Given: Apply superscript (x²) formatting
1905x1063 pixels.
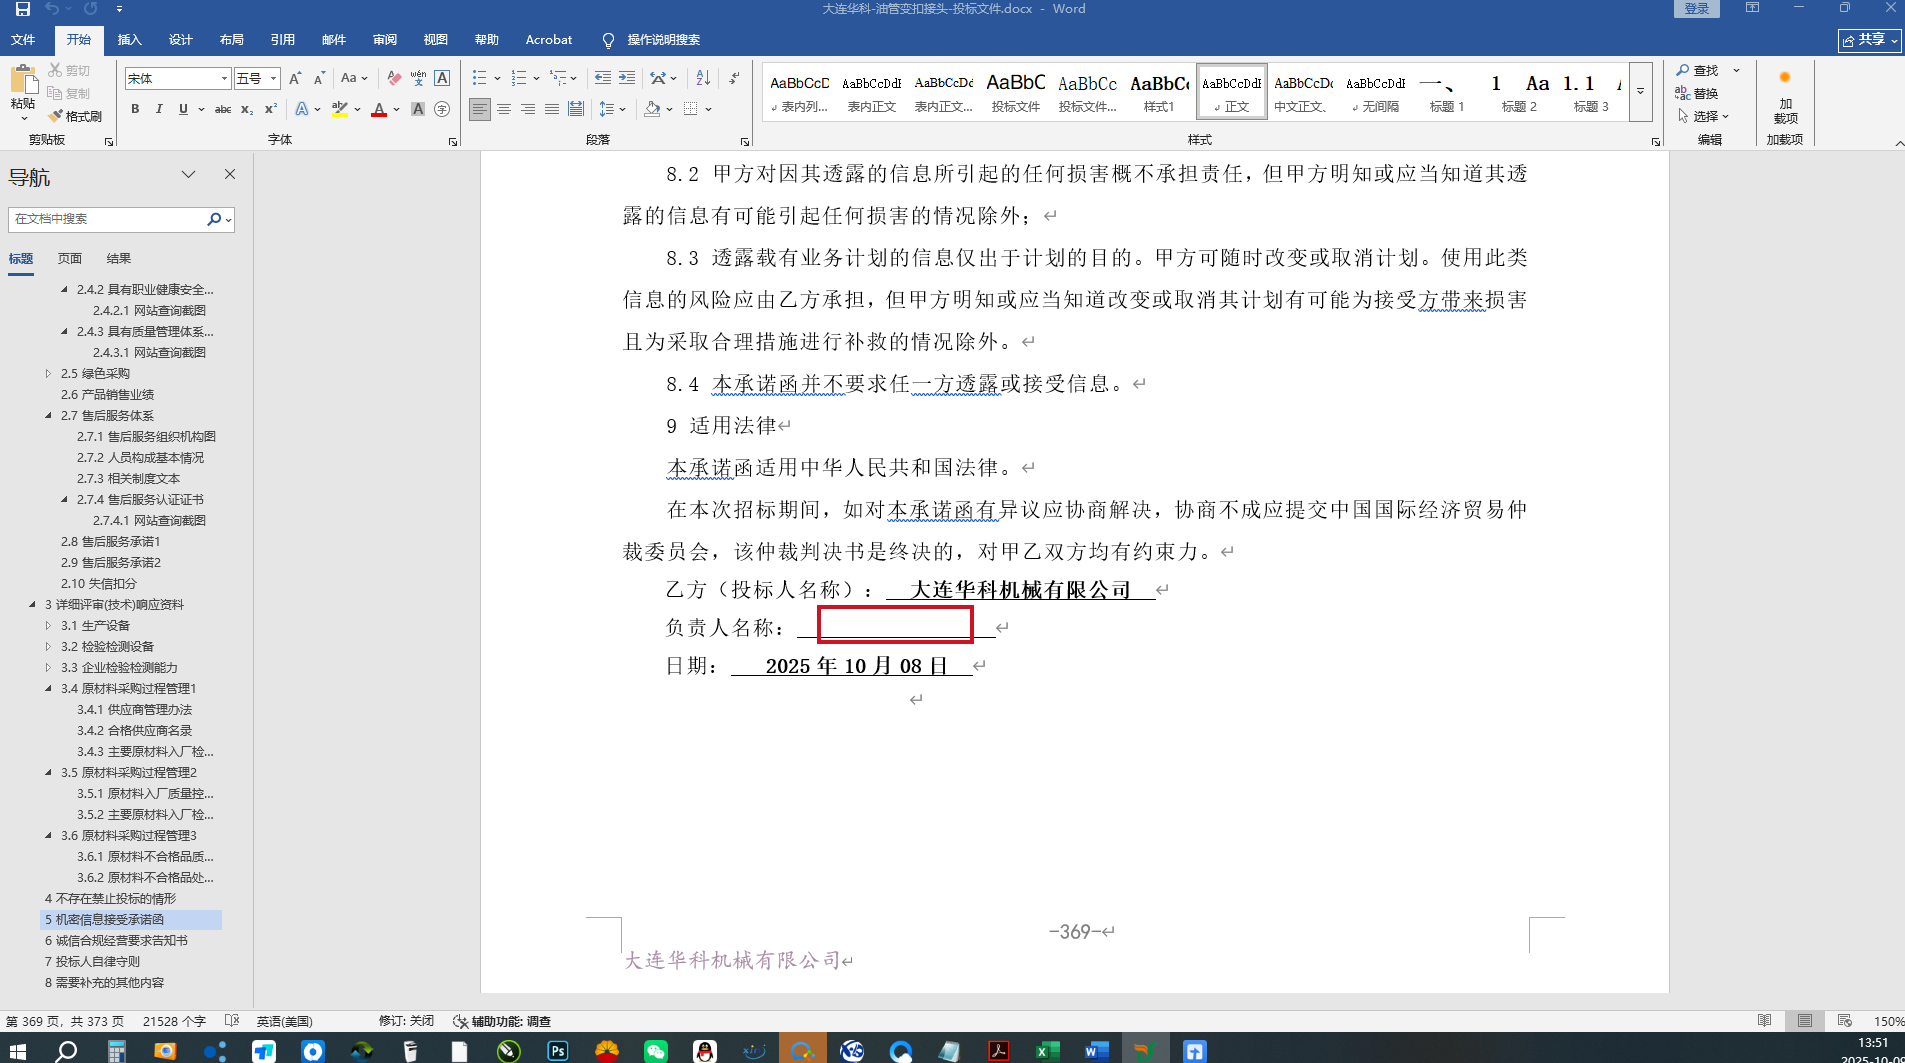Looking at the screenshot, I should coord(270,109).
